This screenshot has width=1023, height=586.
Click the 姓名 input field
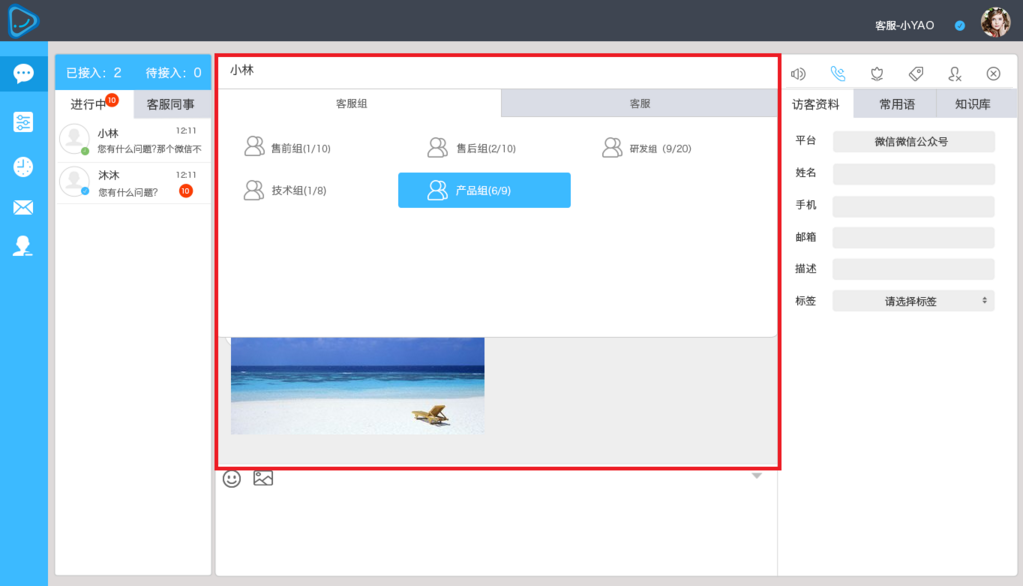click(913, 174)
